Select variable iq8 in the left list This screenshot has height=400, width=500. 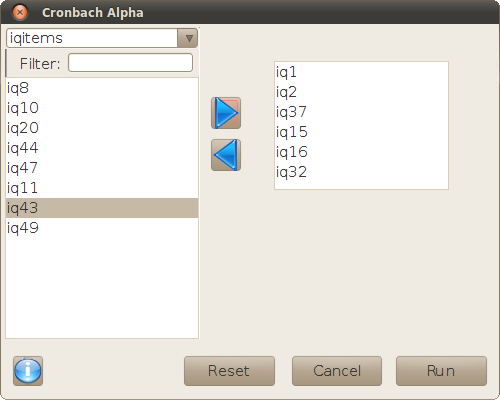tap(102, 88)
